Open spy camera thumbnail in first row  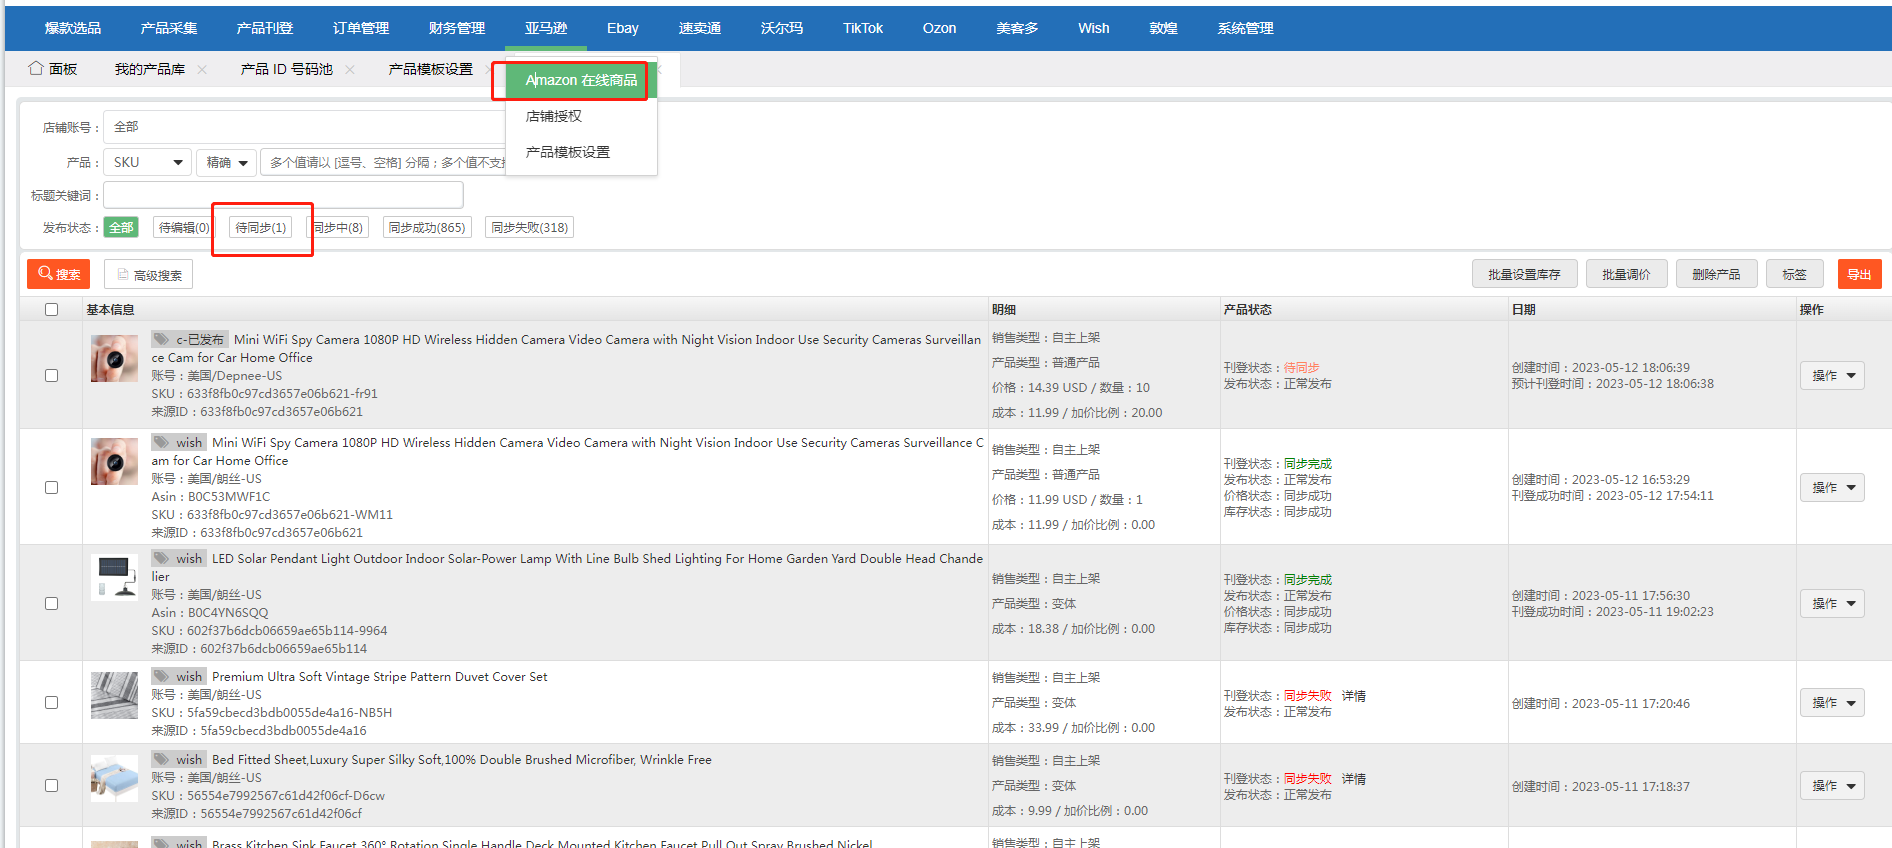tap(114, 358)
